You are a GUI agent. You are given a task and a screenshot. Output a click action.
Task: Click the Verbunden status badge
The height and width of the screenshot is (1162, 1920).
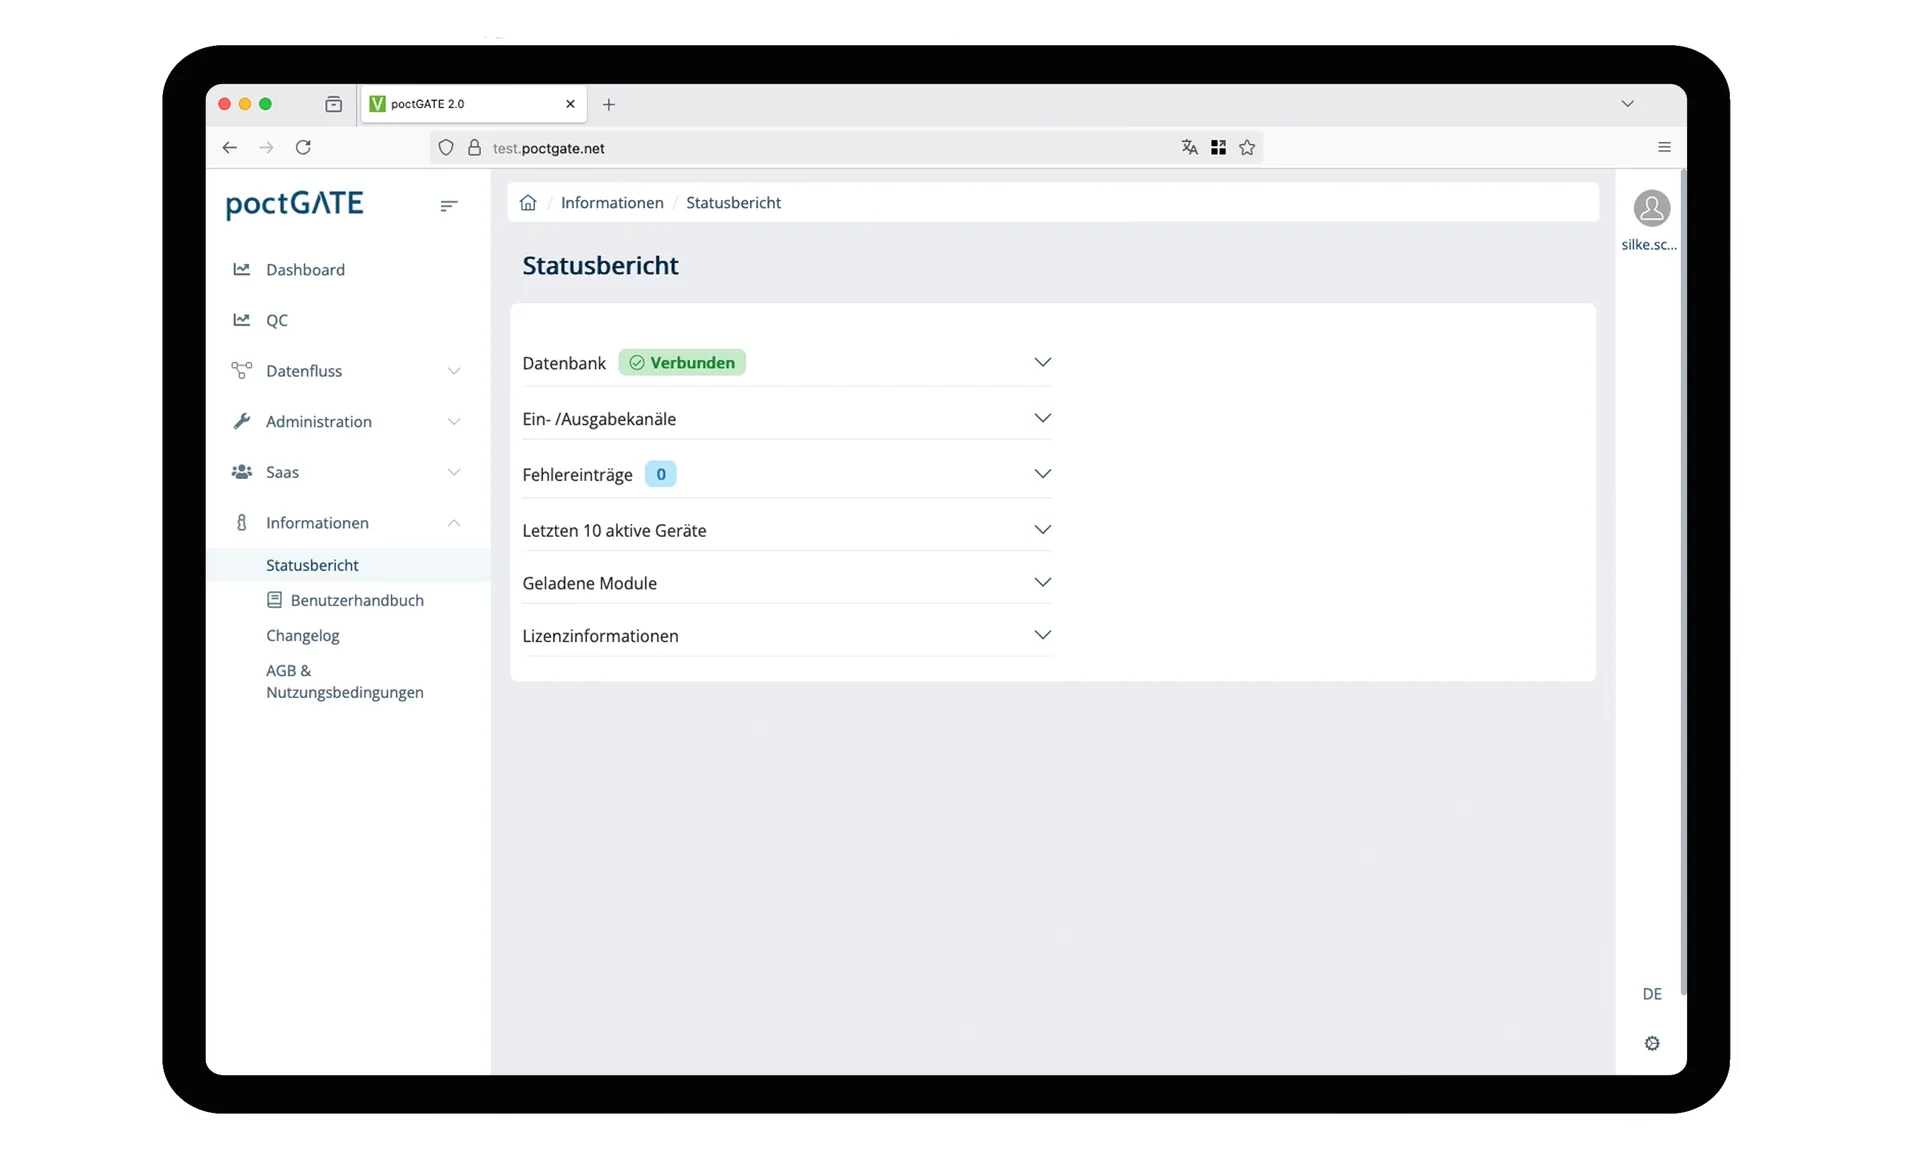click(x=682, y=363)
